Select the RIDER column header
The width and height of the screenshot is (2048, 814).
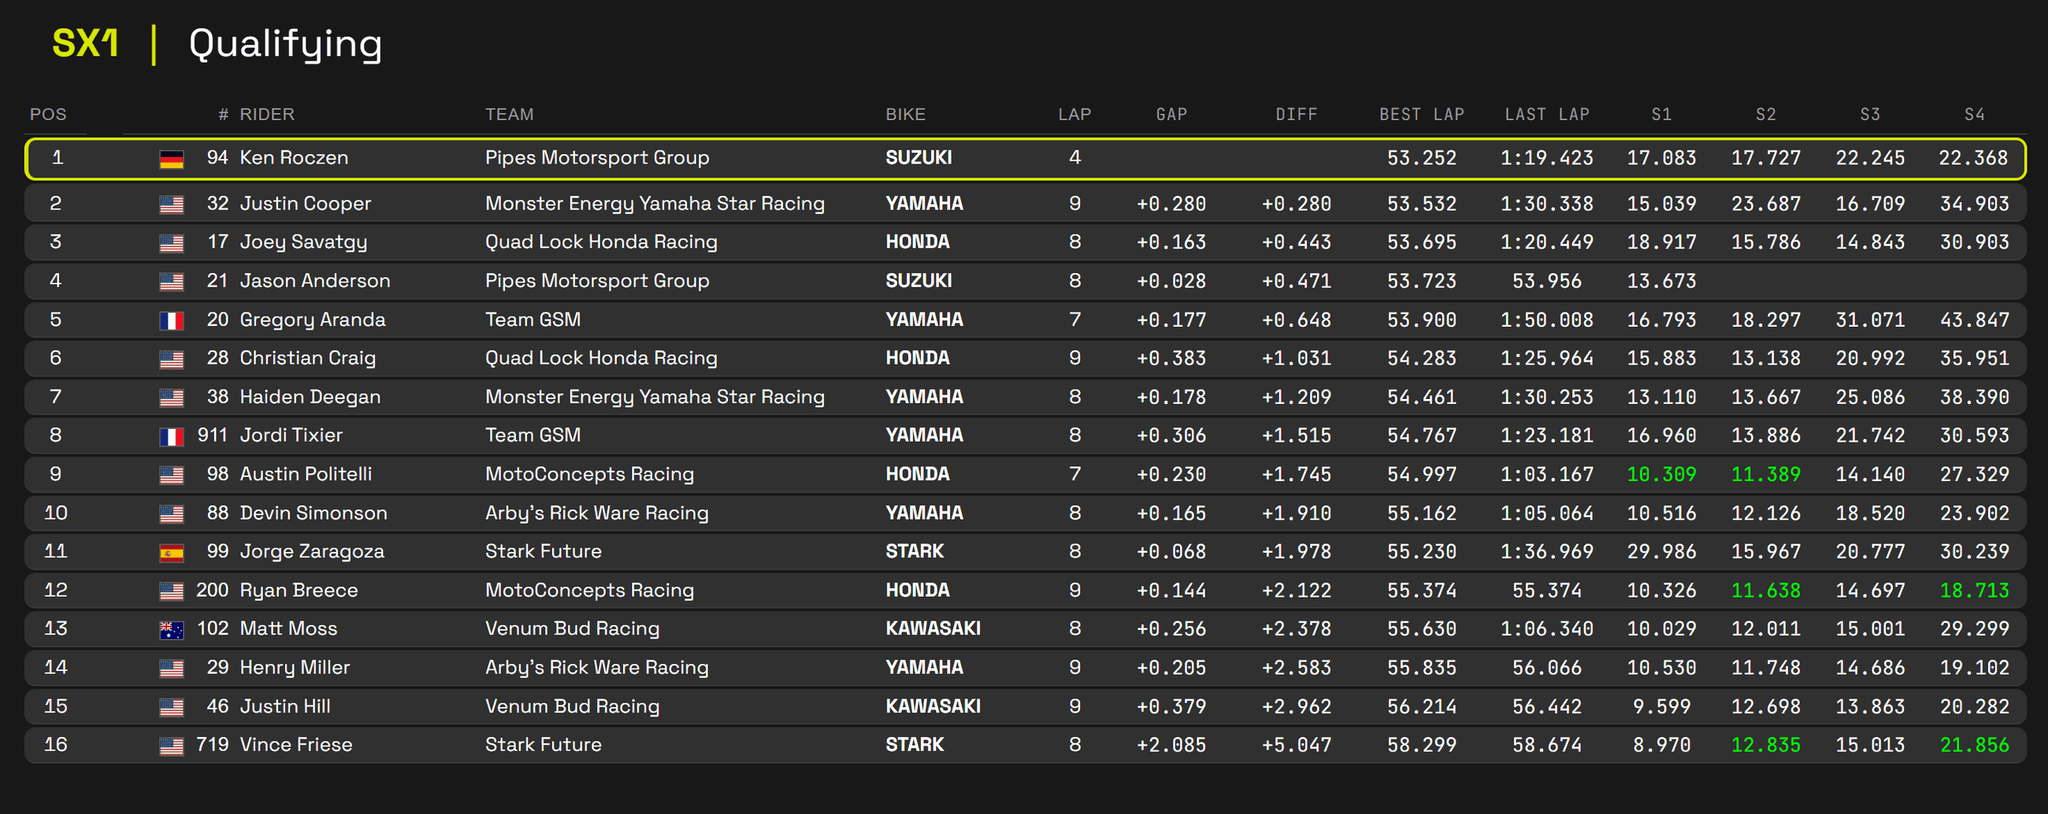tap(267, 114)
